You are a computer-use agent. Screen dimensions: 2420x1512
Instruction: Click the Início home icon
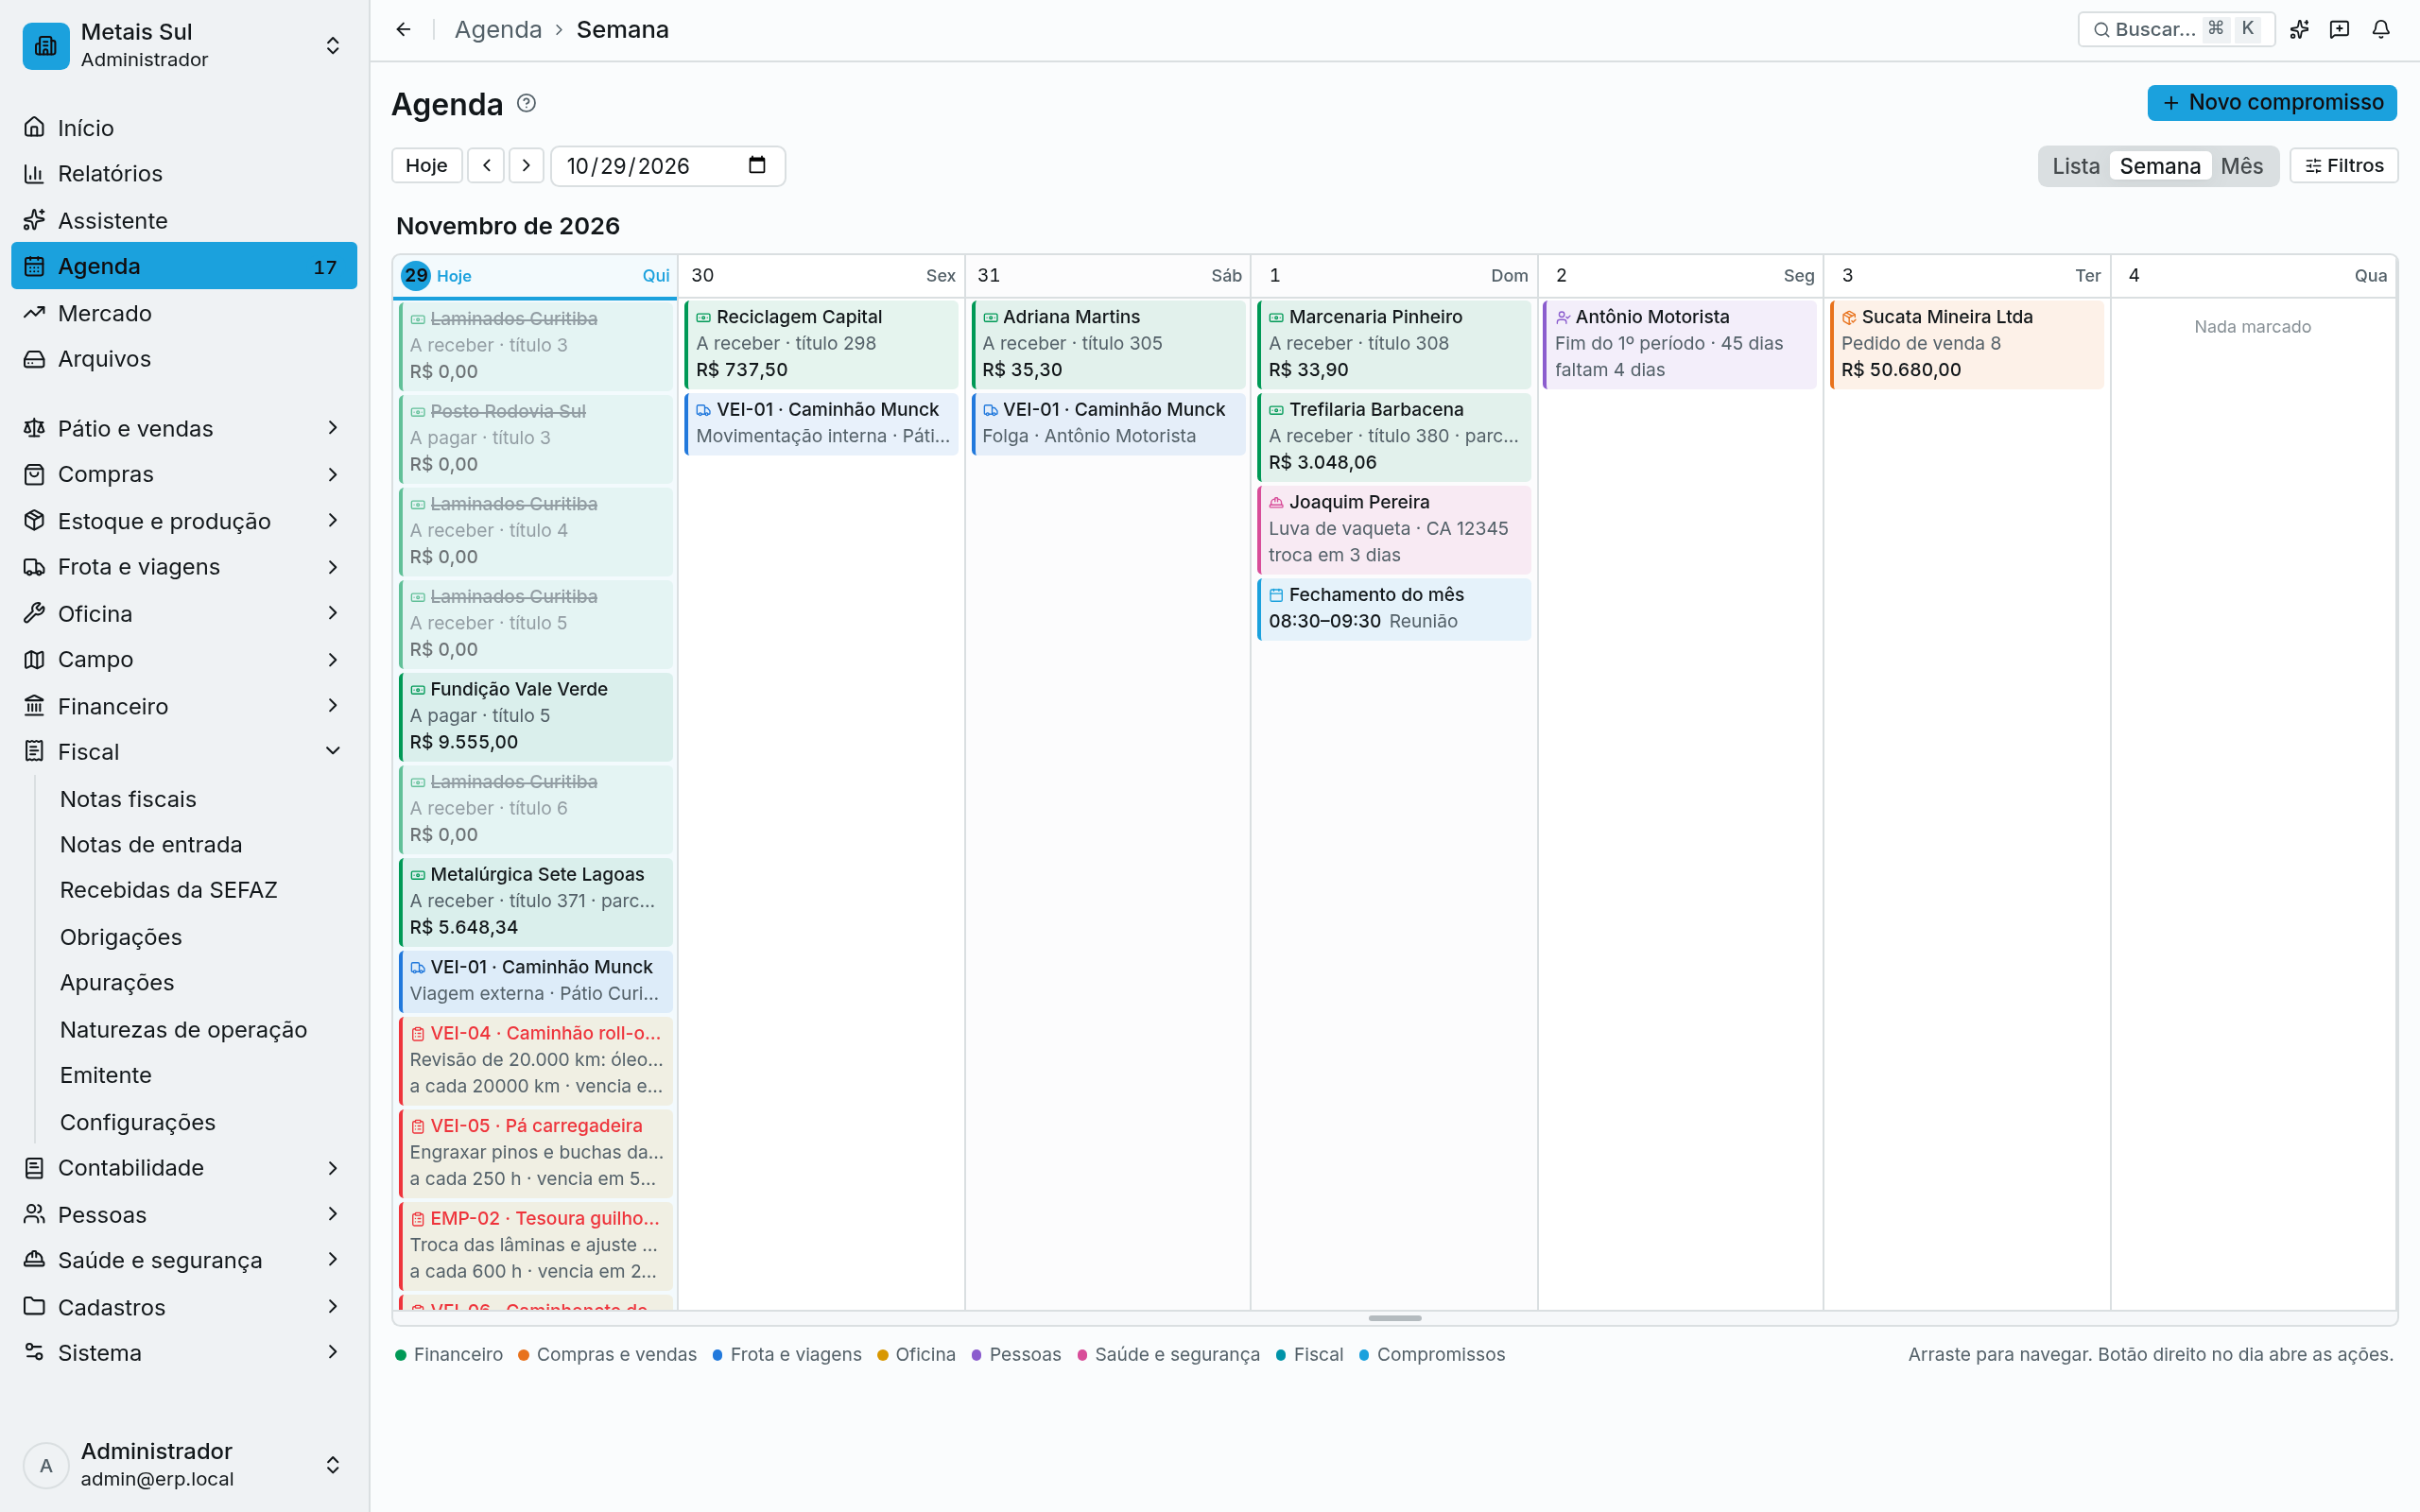click(34, 127)
